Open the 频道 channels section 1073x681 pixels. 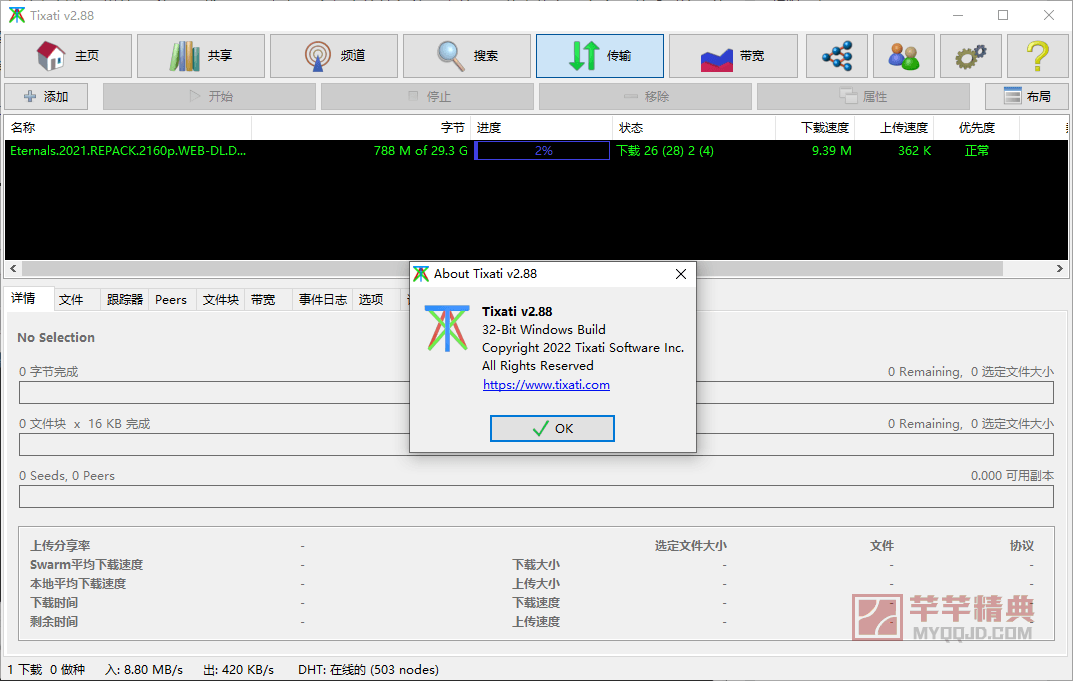click(x=334, y=56)
